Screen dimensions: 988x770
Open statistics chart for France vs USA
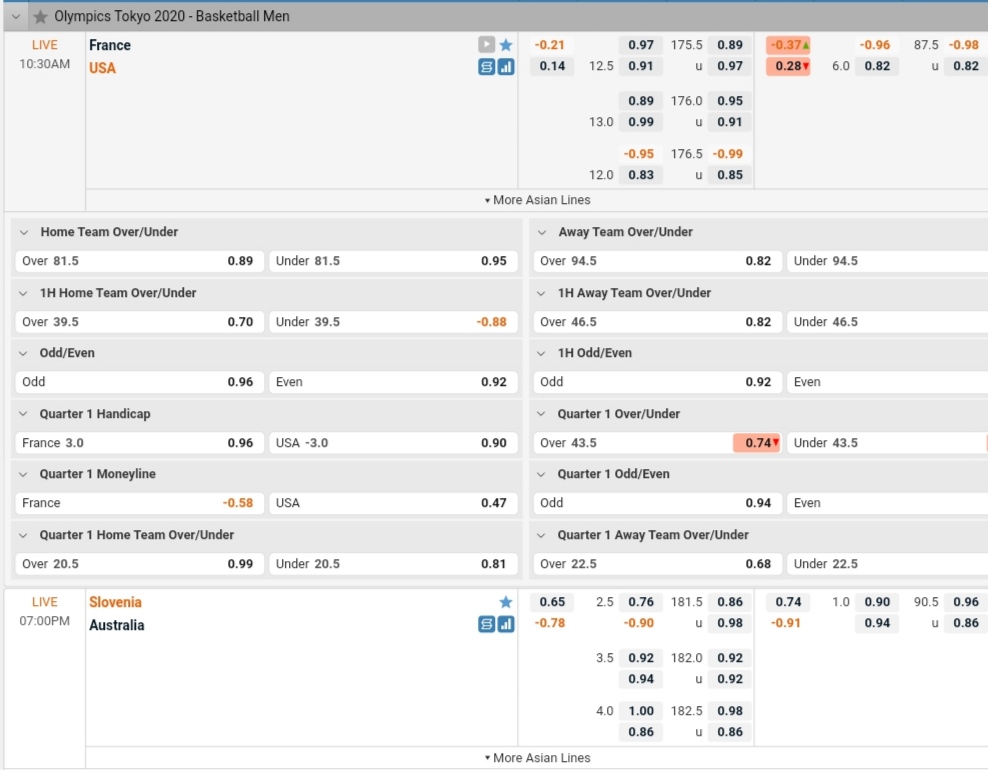506,66
